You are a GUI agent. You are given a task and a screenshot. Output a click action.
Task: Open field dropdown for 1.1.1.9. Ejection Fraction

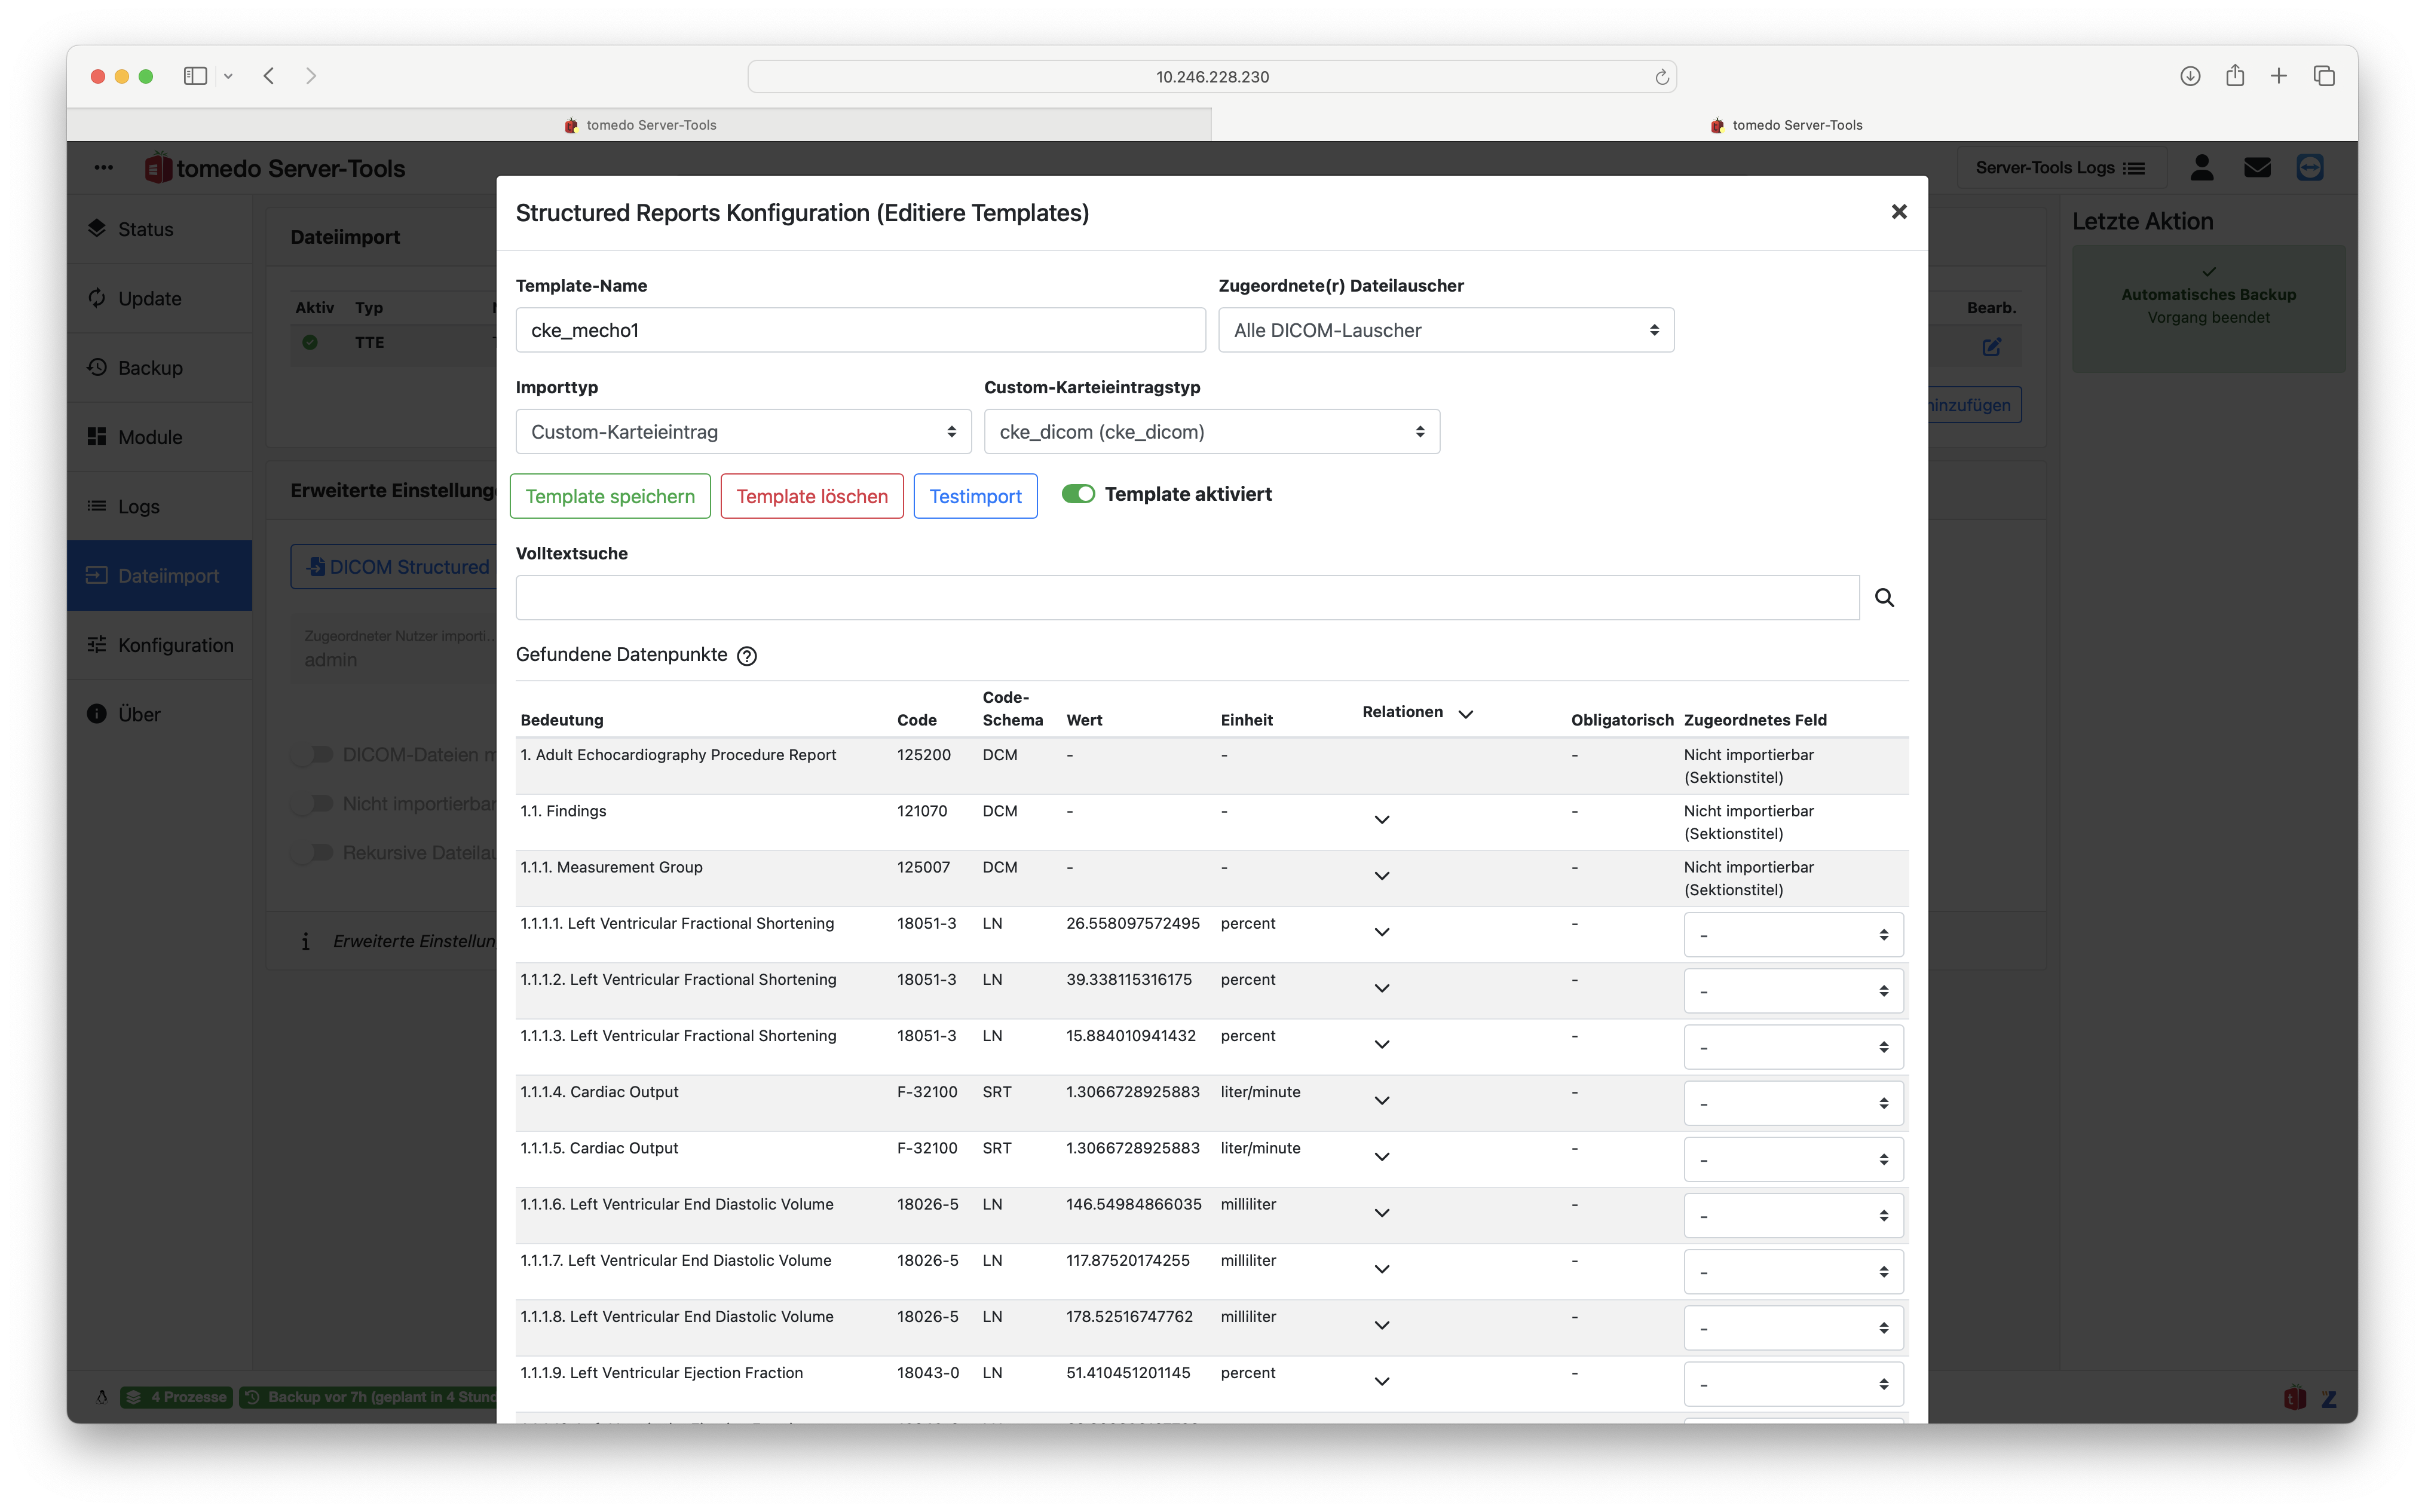1793,1385
